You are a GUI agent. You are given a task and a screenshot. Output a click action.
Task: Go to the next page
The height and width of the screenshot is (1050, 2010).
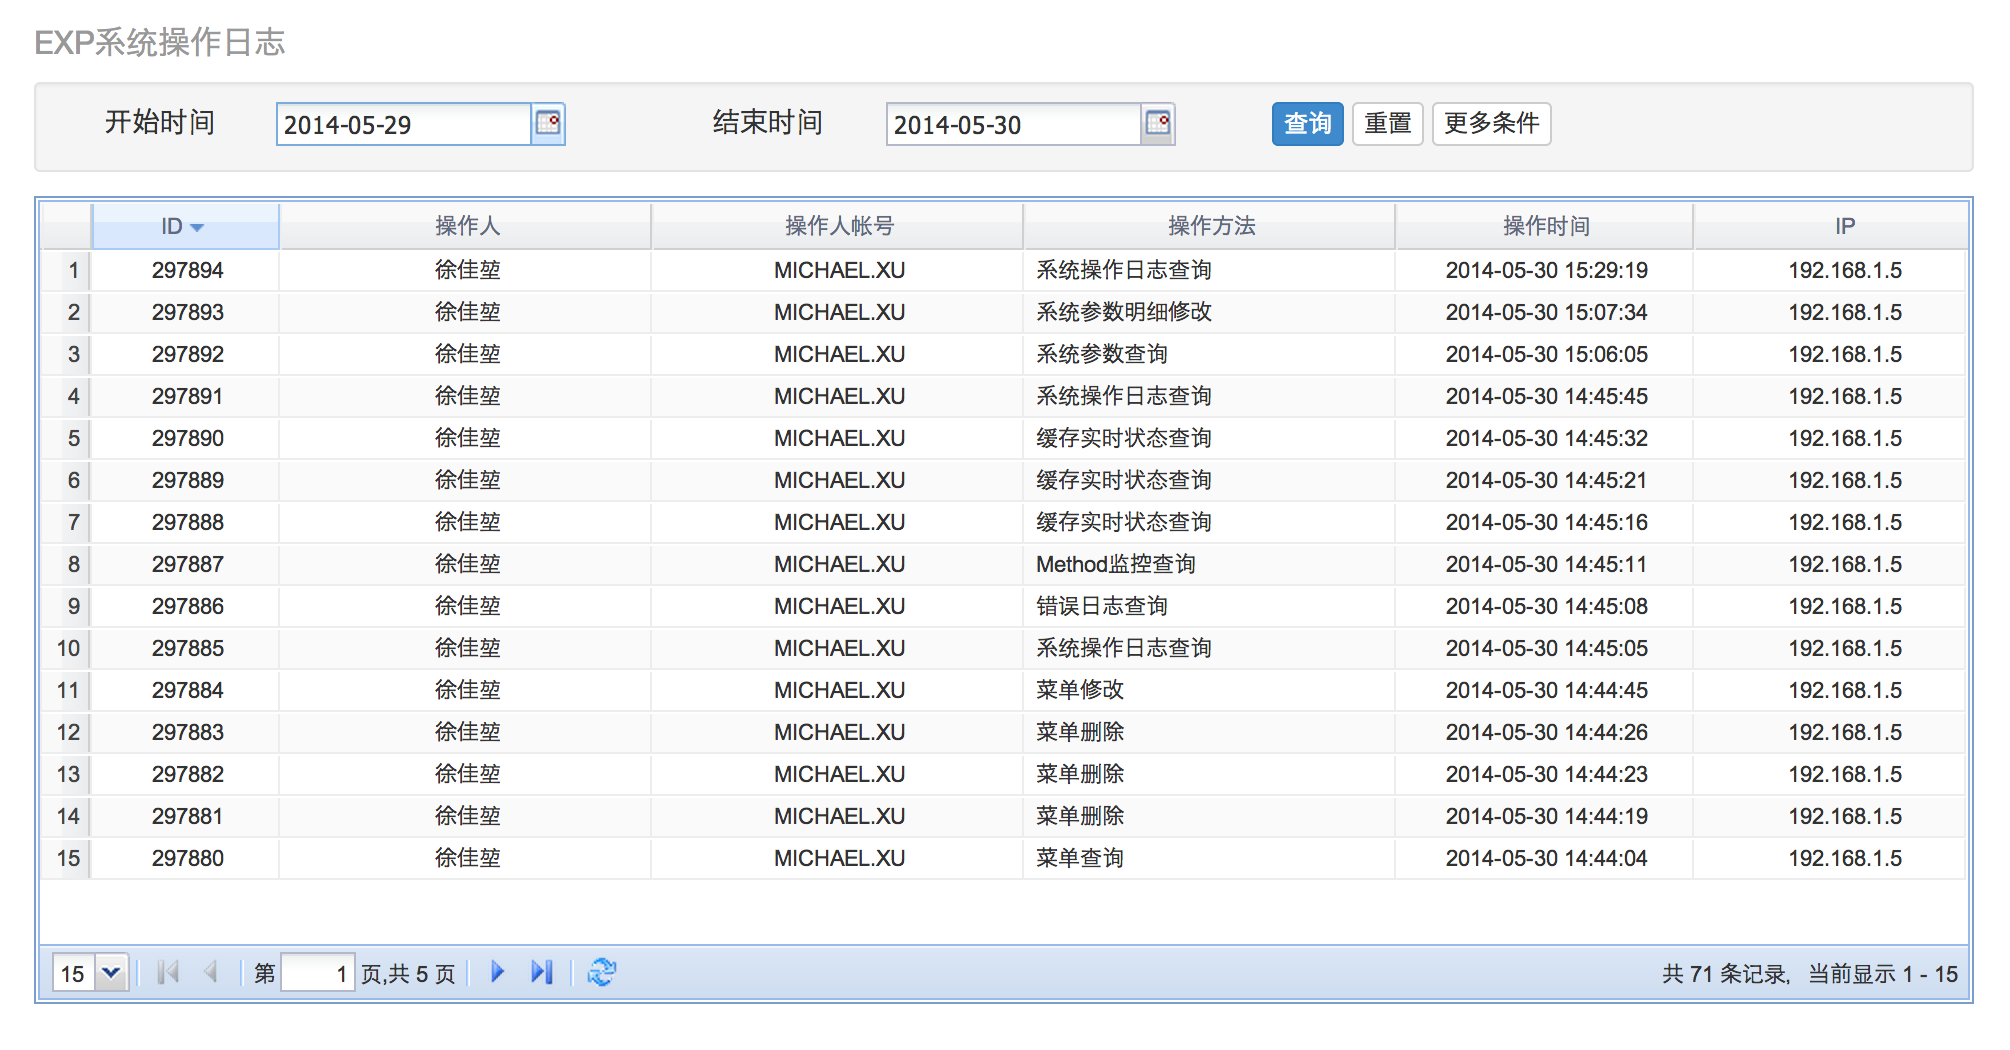(x=497, y=972)
